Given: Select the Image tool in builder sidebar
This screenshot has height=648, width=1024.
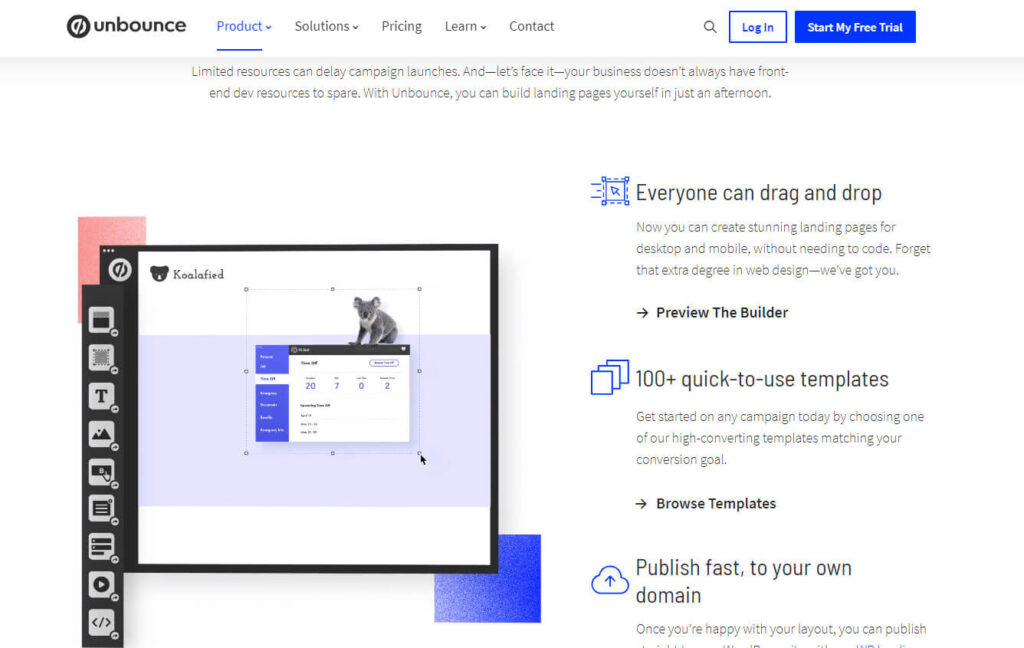Looking at the screenshot, I should 101,434.
